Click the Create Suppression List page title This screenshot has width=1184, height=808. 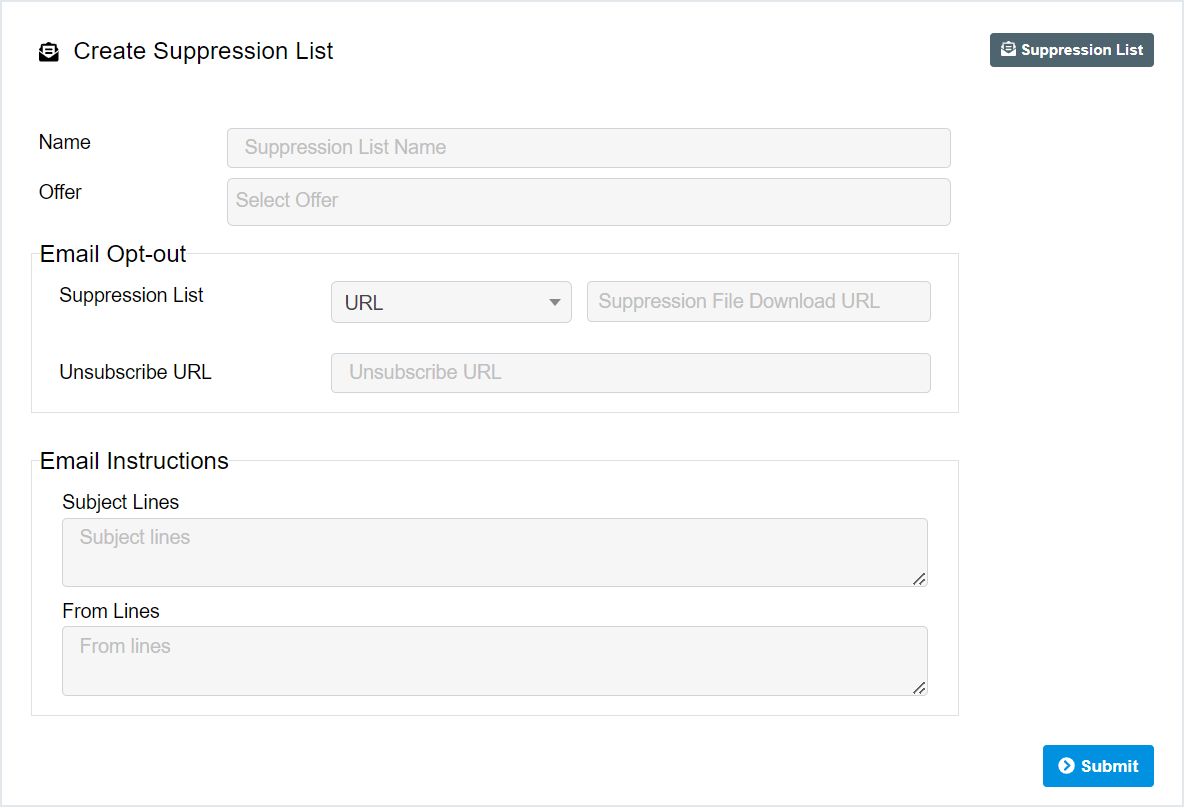(x=204, y=51)
